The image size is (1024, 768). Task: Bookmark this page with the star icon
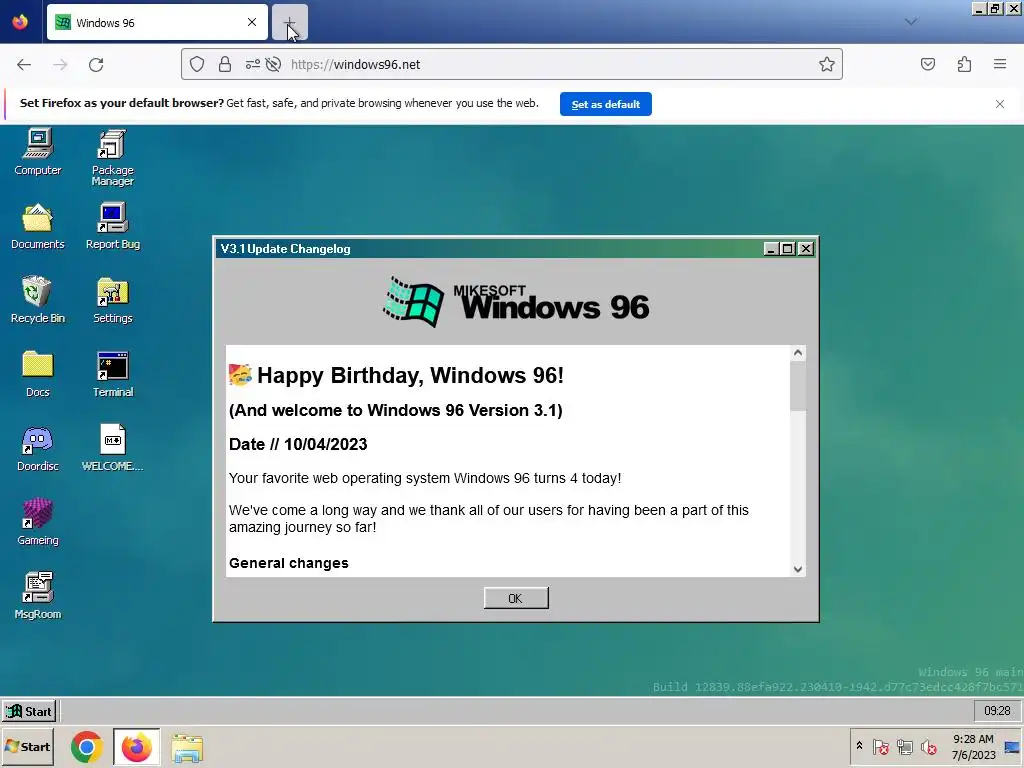tap(827, 64)
